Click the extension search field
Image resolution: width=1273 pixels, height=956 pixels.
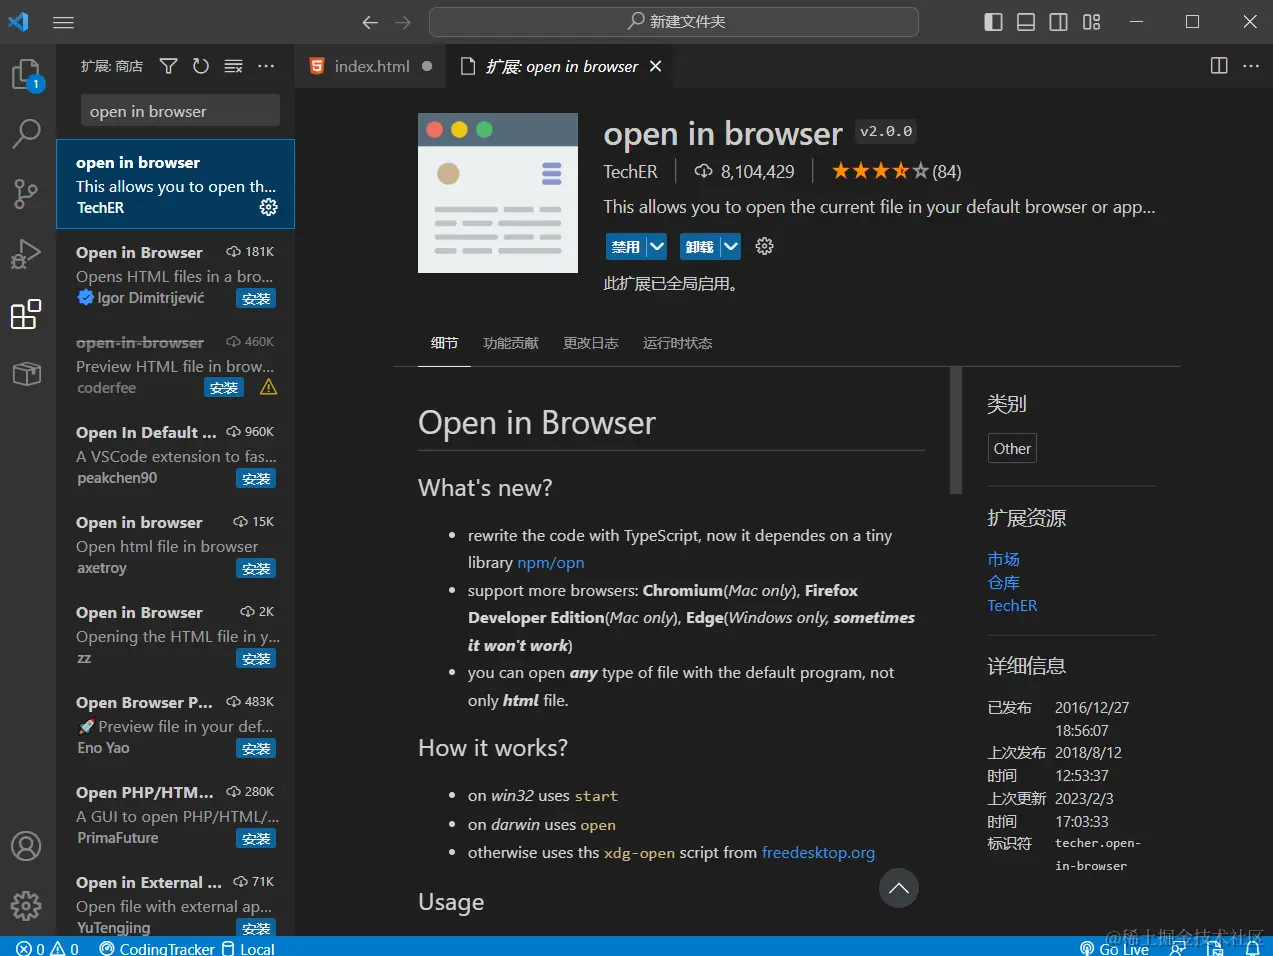180,111
